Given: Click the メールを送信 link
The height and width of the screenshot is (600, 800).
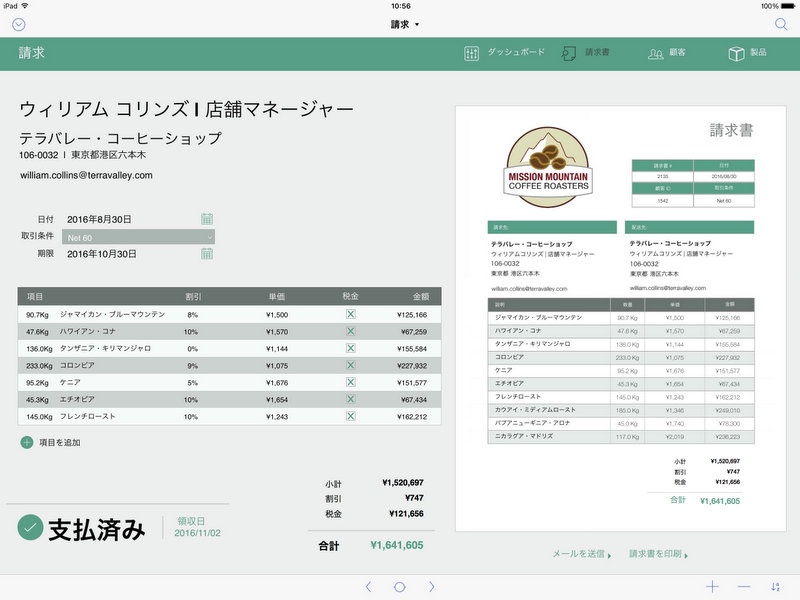Looking at the screenshot, I should (x=583, y=553).
